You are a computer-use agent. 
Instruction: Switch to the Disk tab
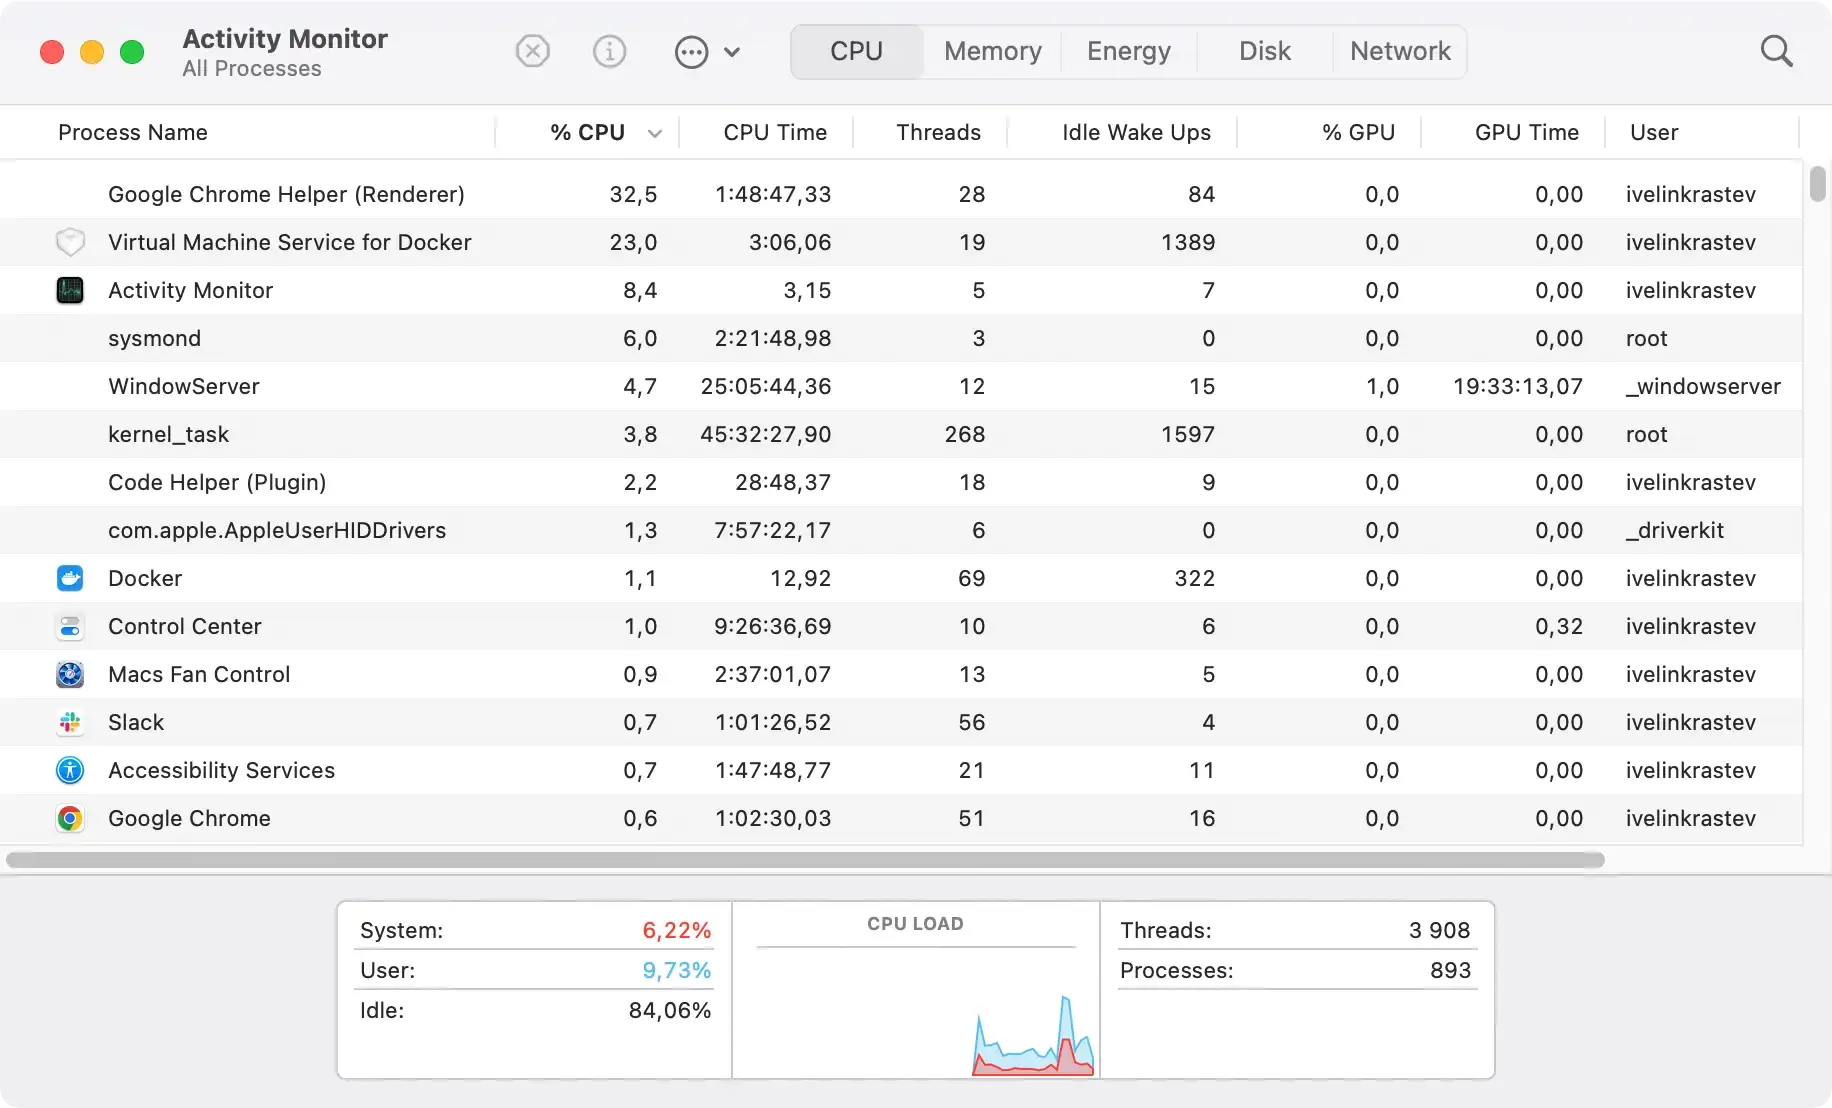click(x=1264, y=51)
